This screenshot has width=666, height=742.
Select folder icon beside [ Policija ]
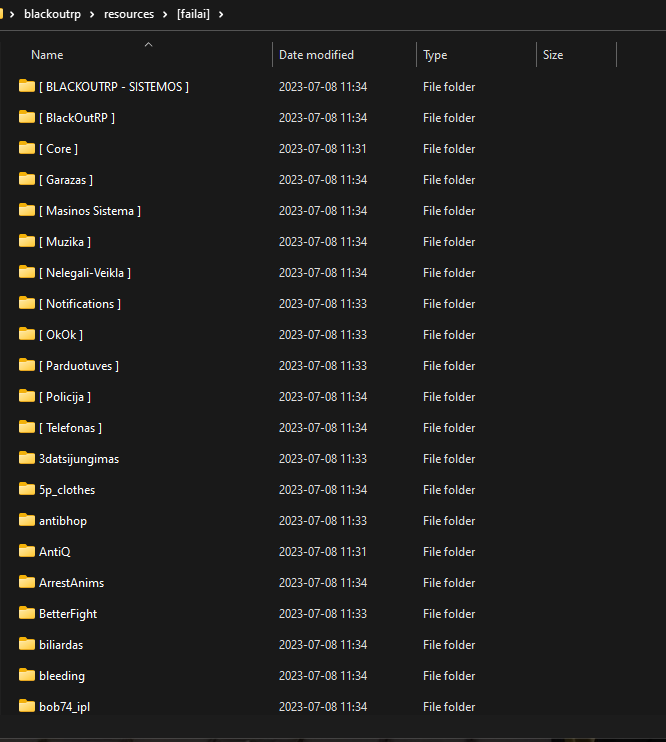27,396
